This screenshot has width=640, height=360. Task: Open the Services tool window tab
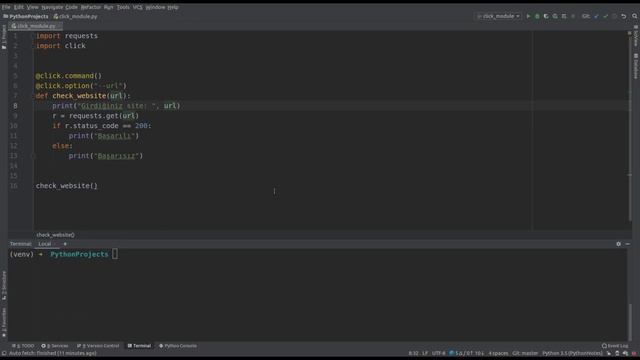tap(55, 346)
